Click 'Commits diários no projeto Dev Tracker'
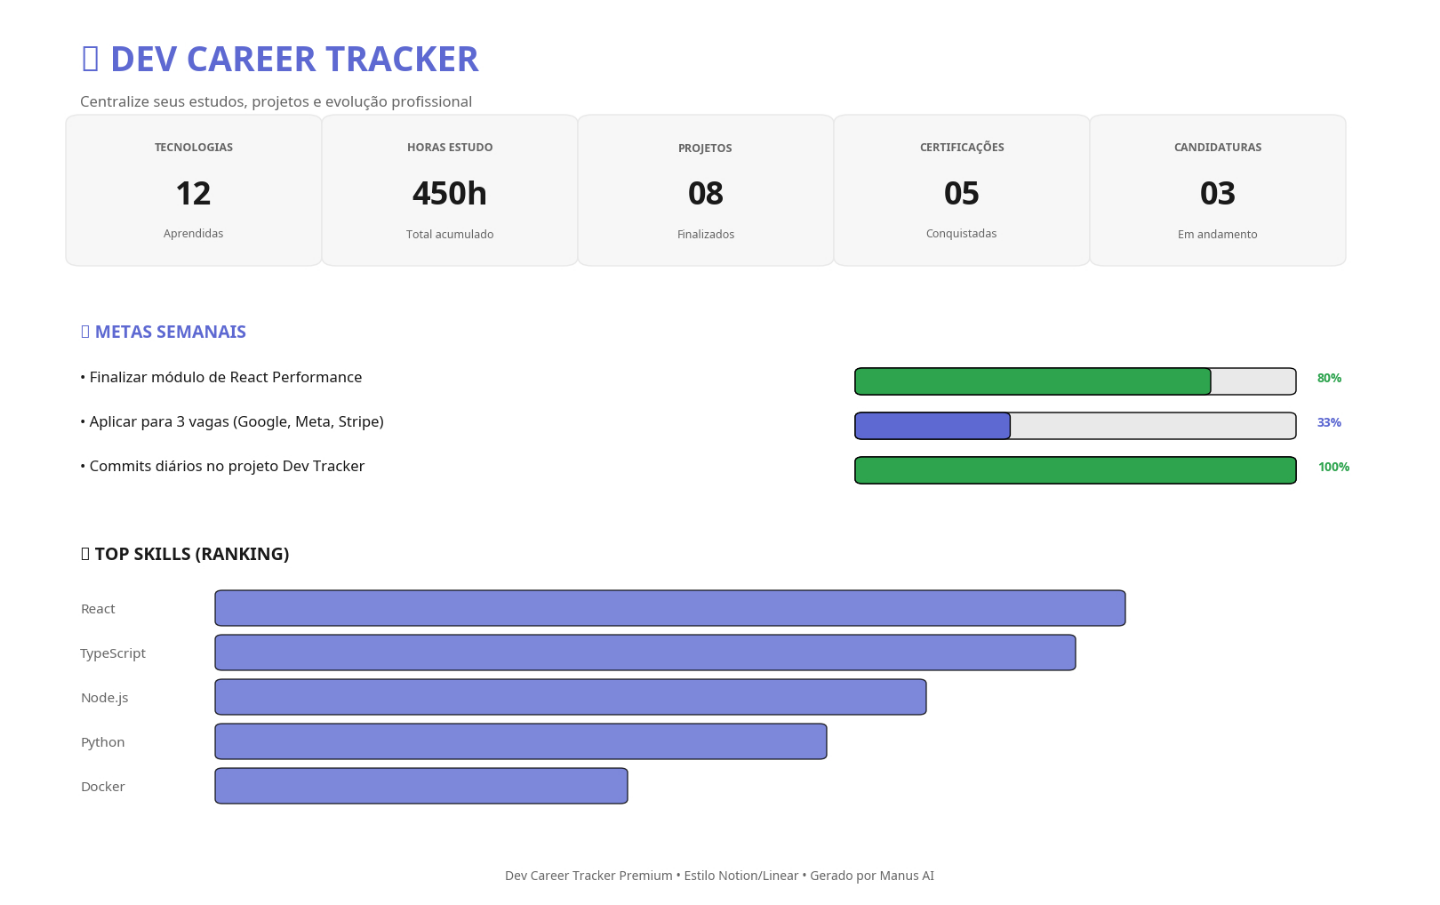Screen dimensions: 1440x905 pos(222,466)
